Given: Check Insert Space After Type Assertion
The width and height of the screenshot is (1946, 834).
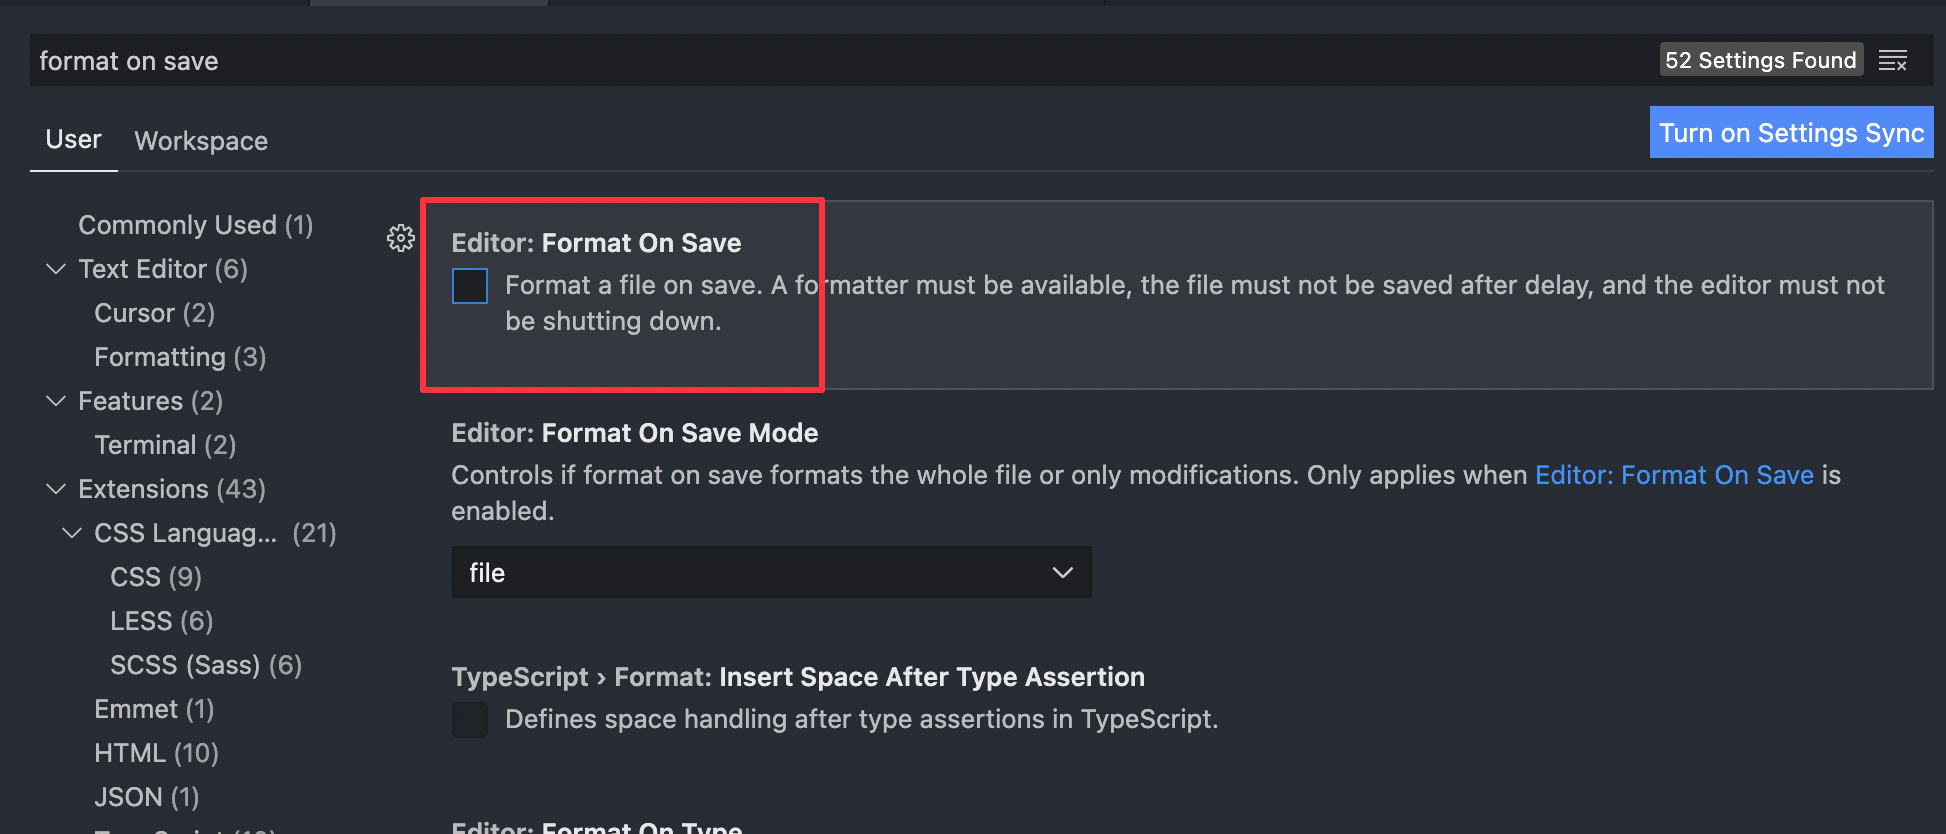Looking at the screenshot, I should [x=470, y=720].
